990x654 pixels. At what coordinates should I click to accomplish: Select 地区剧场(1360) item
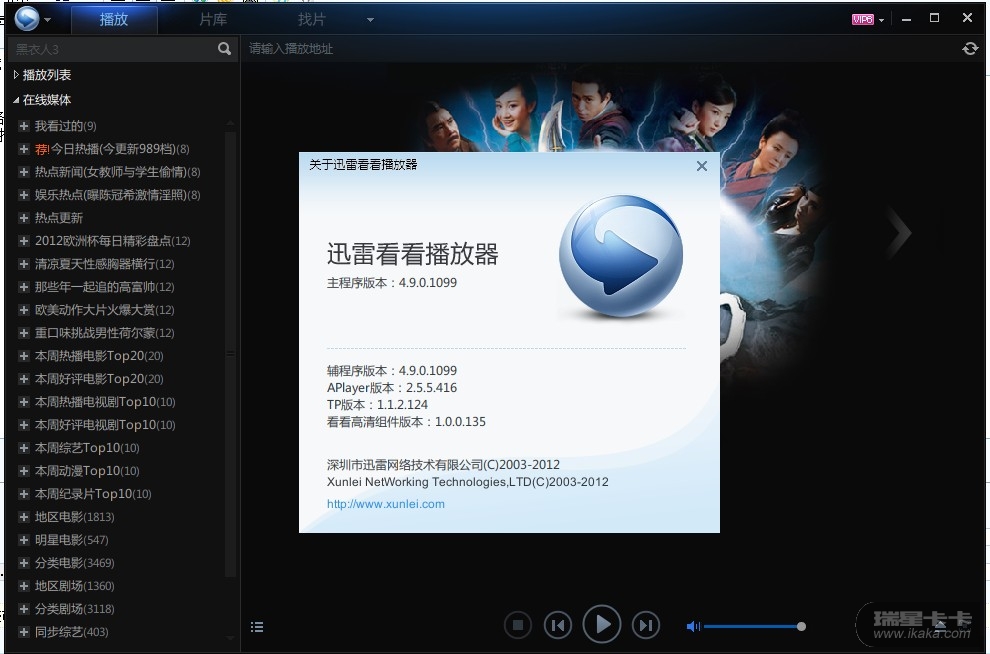(x=75, y=586)
